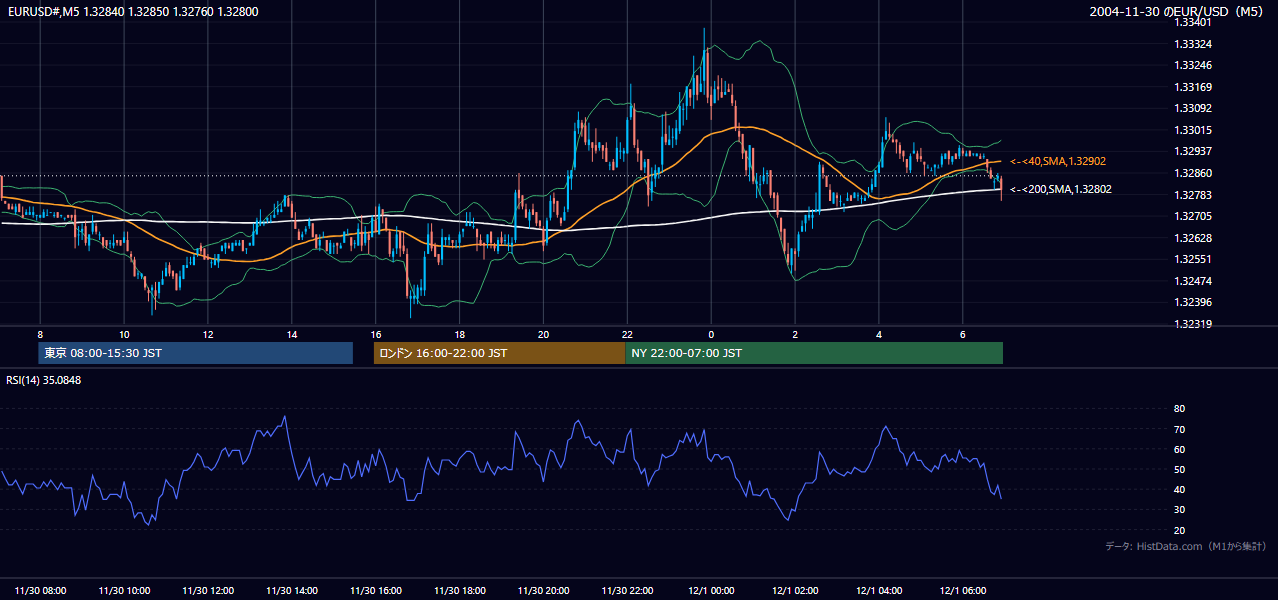Click the hour label 4 under the price chart
Viewport: 1278px width, 600px height.
point(879,334)
